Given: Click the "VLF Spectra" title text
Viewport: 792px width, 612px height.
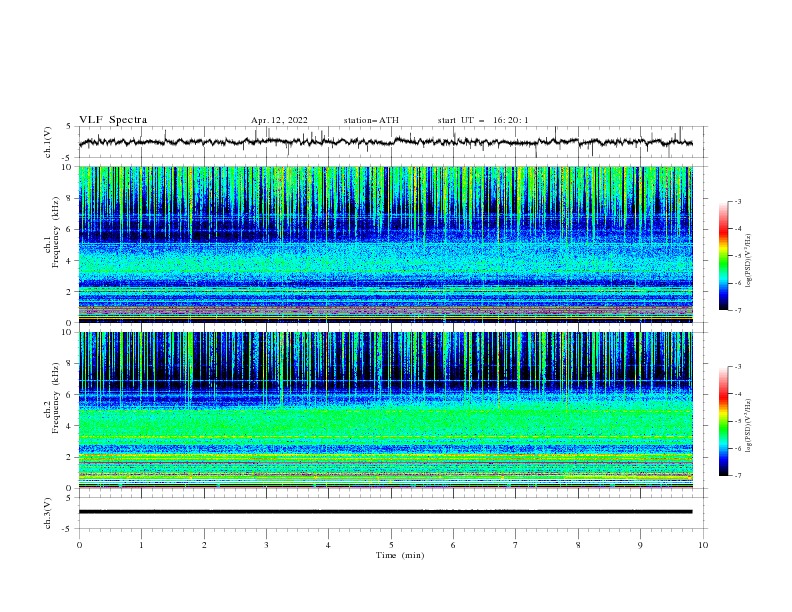Looking at the screenshot, I should pos(113,120).
